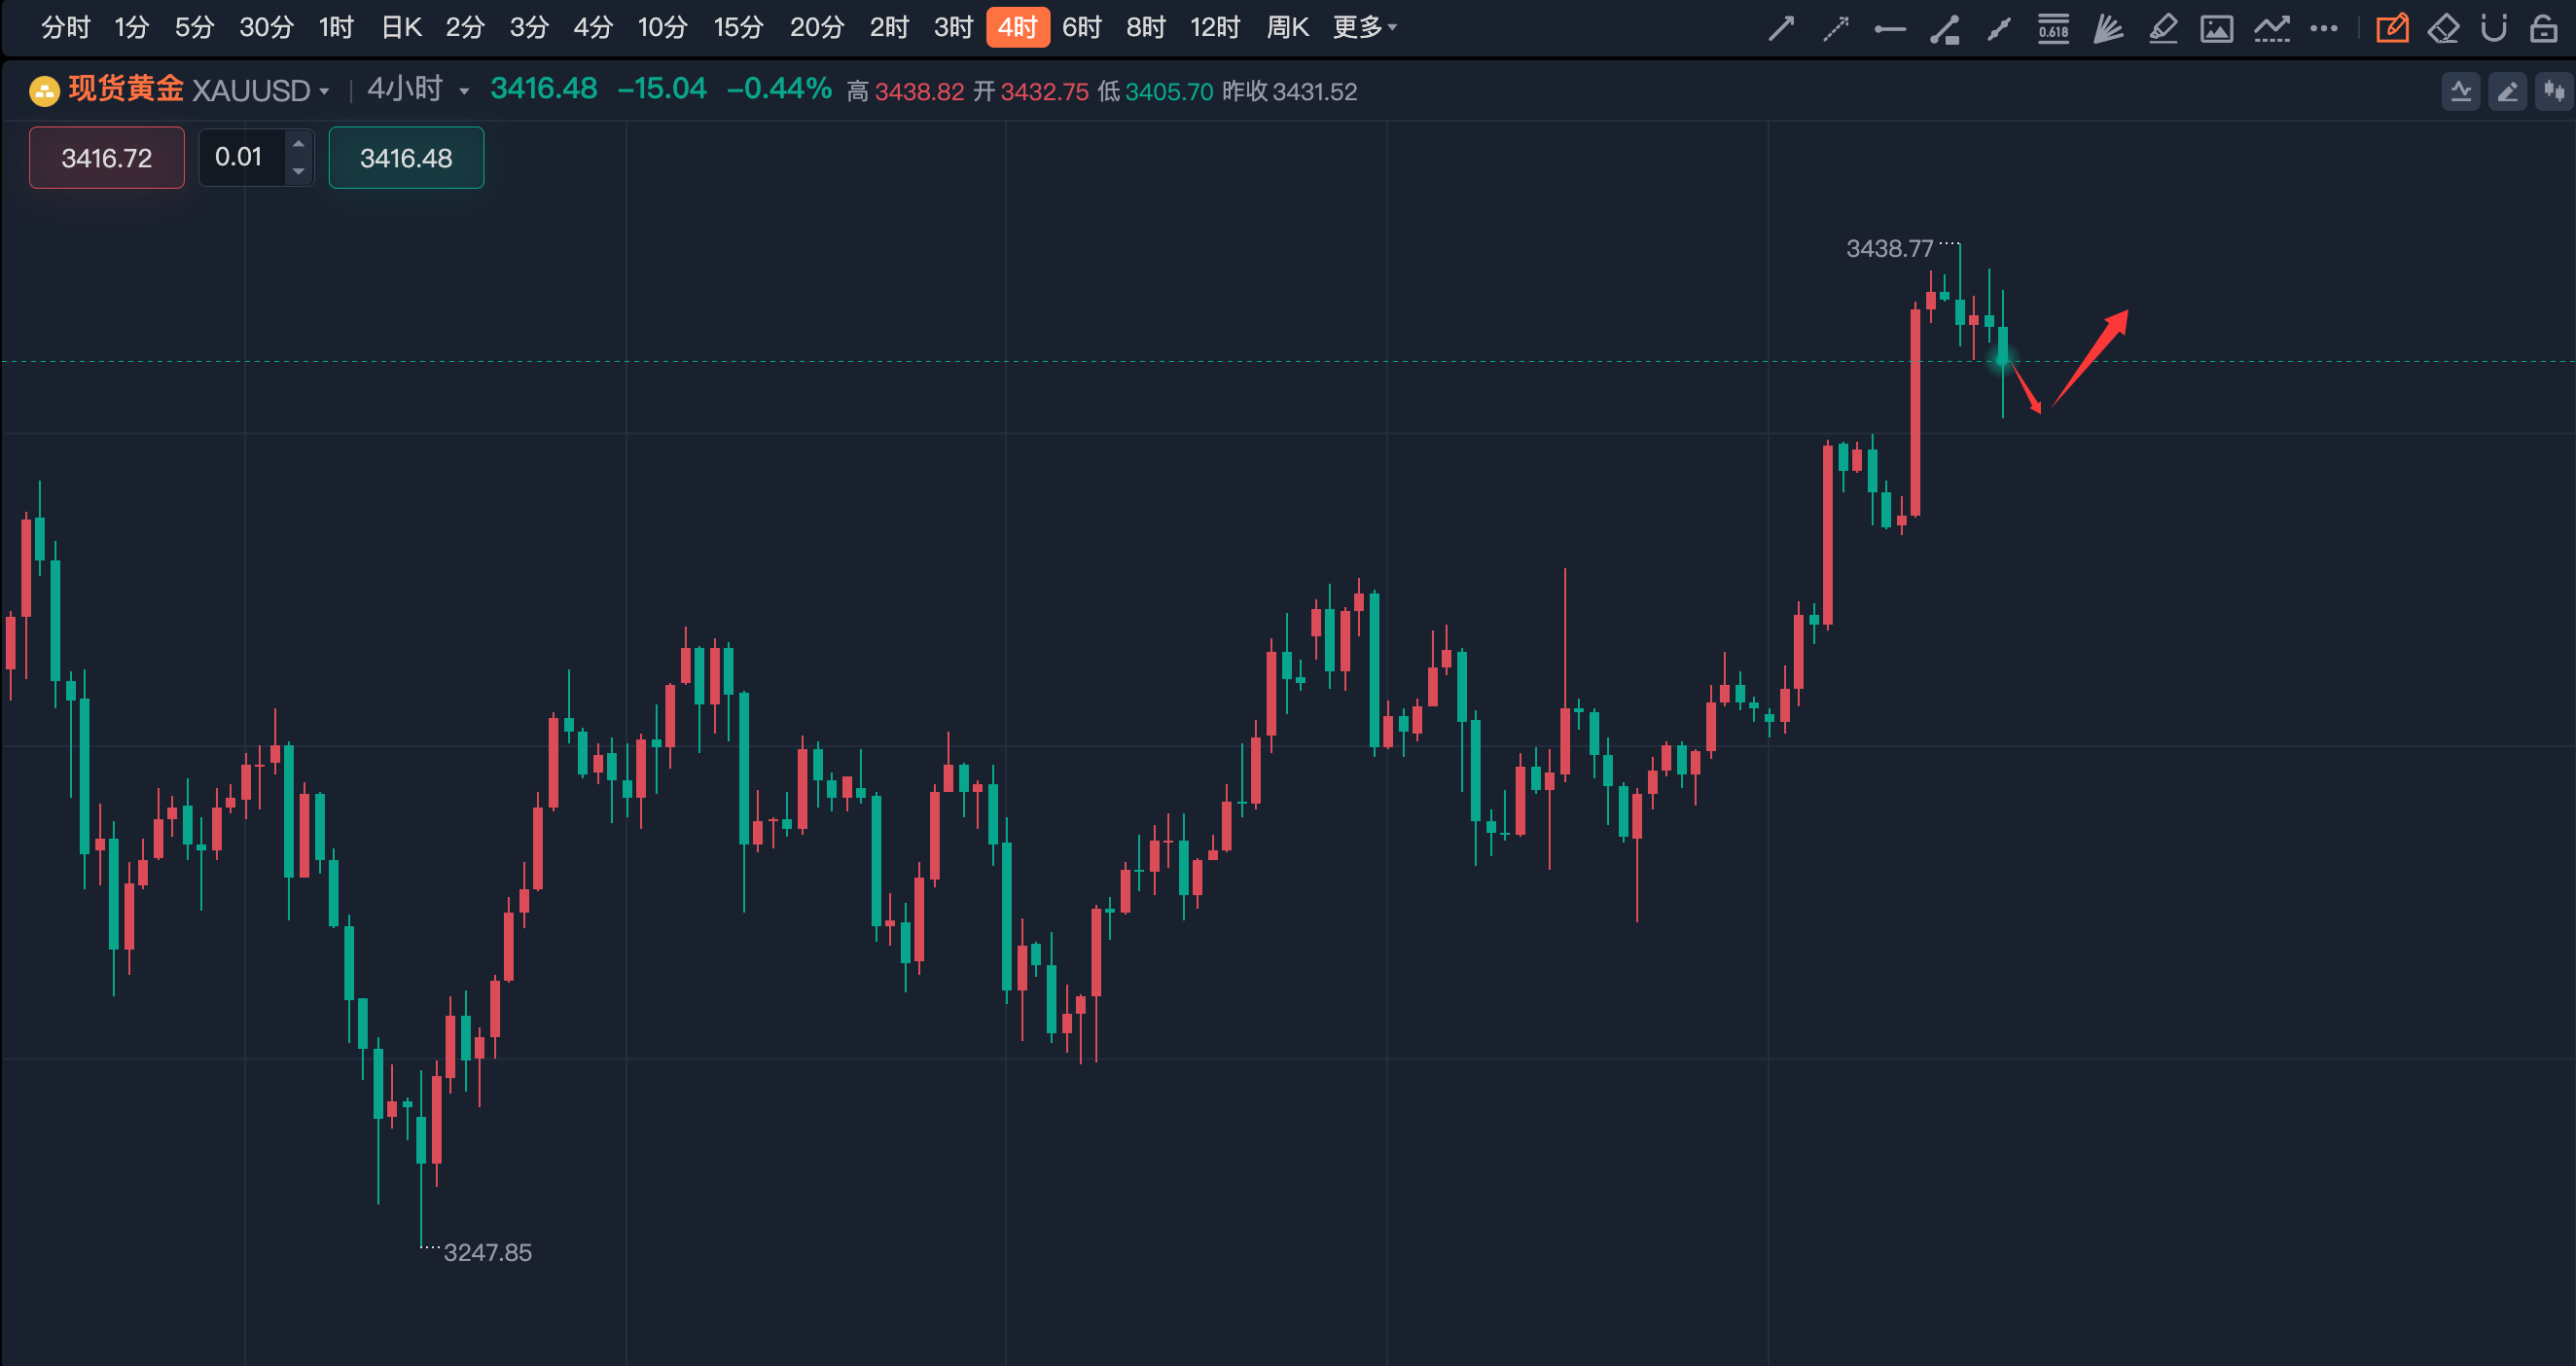This screenshot has height=1366, width=2576.
Task: Select the Gann fan tool
Action: (2108, 28)
